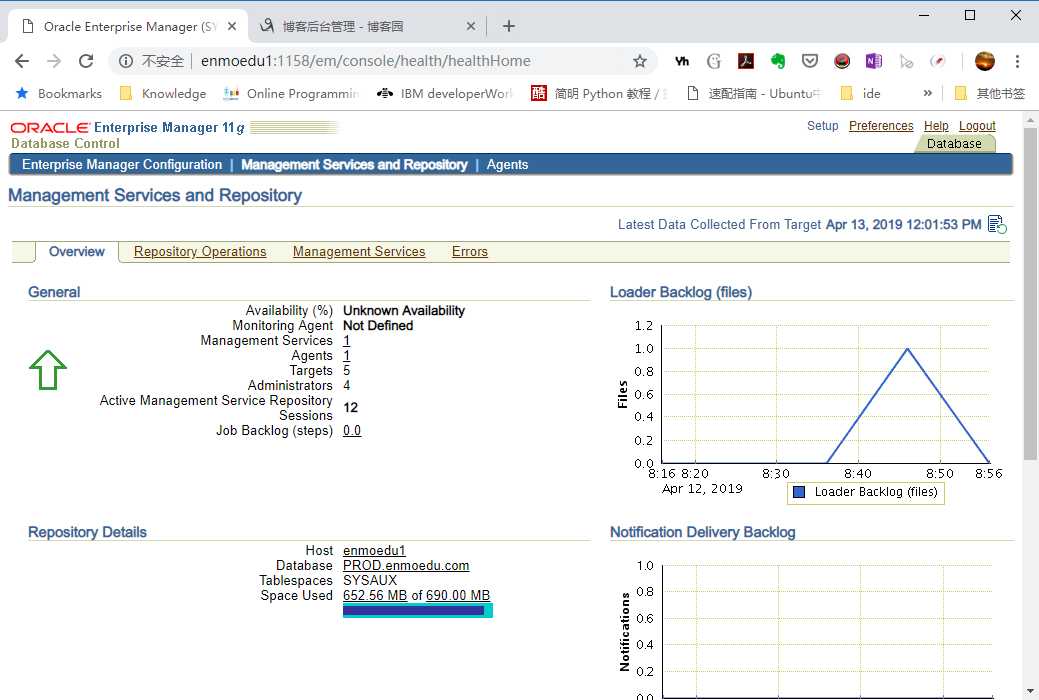Open the 其他书签 folder
Screen dimensions: 1039x700
(990, 93)
